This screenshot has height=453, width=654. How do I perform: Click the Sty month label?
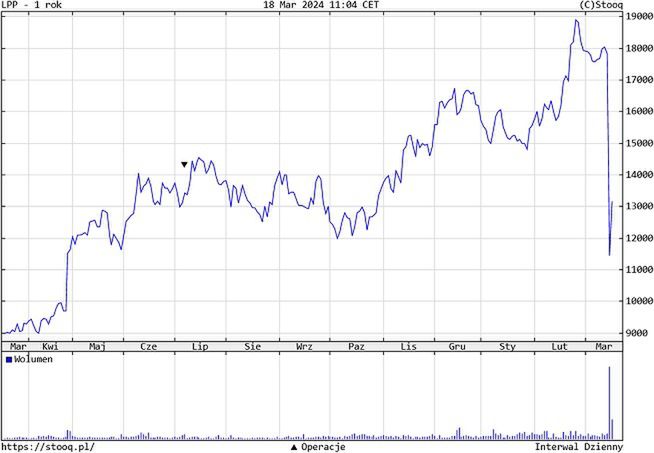pyautogui.click(x=508, y=347)
